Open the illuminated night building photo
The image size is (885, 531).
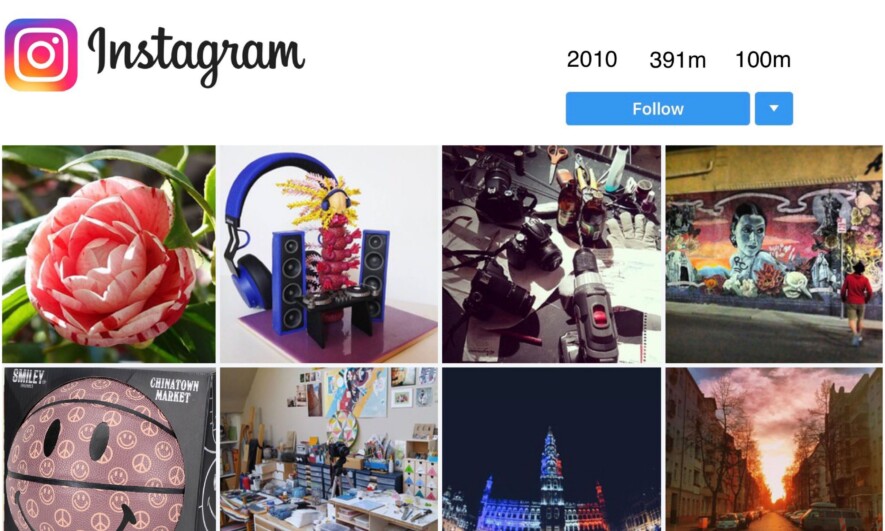pos(551,449)
